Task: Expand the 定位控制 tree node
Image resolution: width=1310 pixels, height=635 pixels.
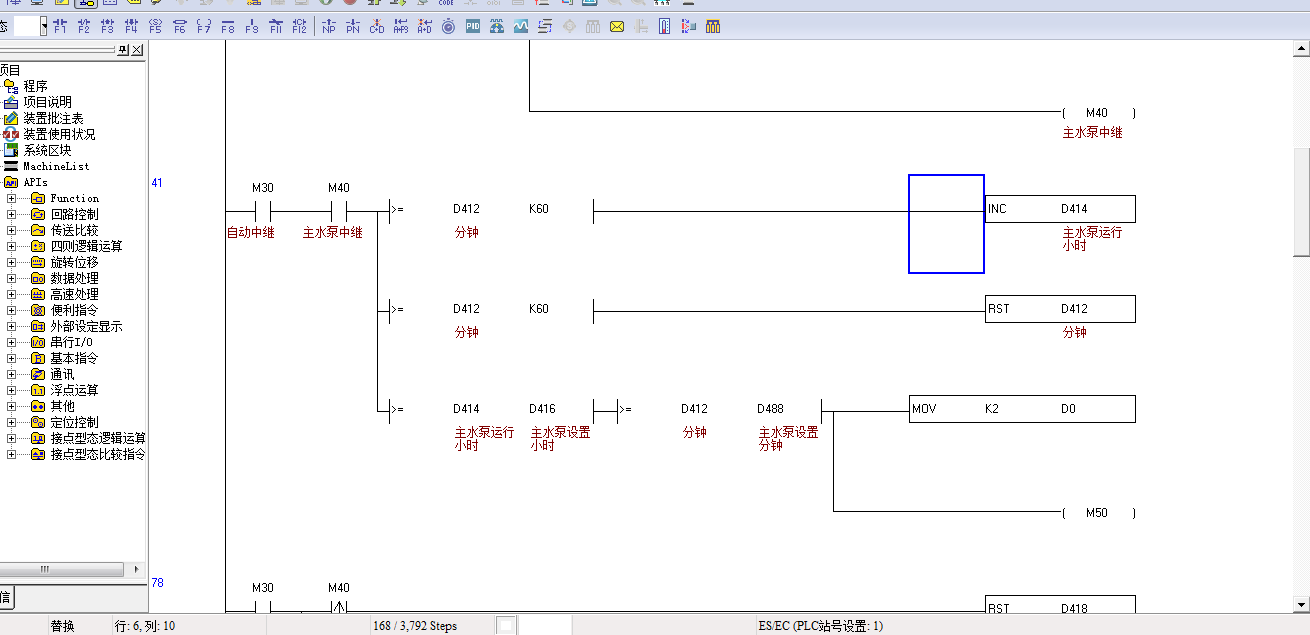Action: pos(12,422)
